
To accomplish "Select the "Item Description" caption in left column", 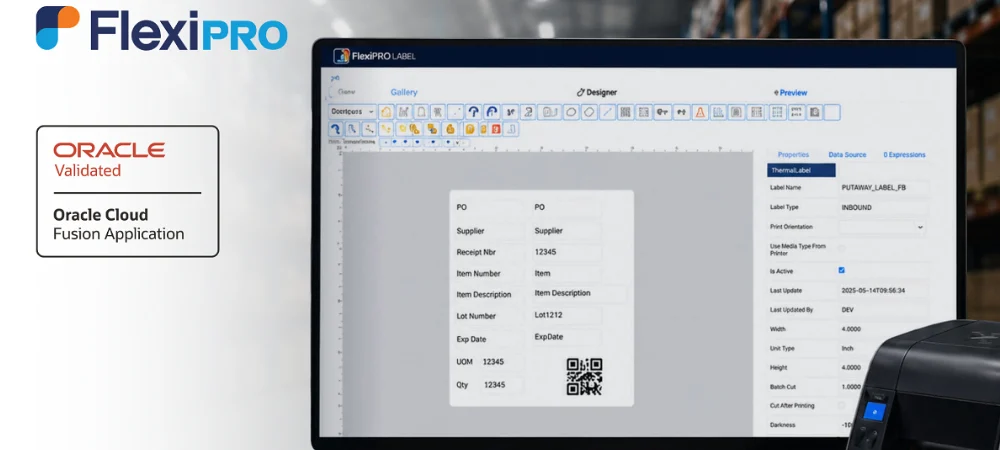I will 483,295.
